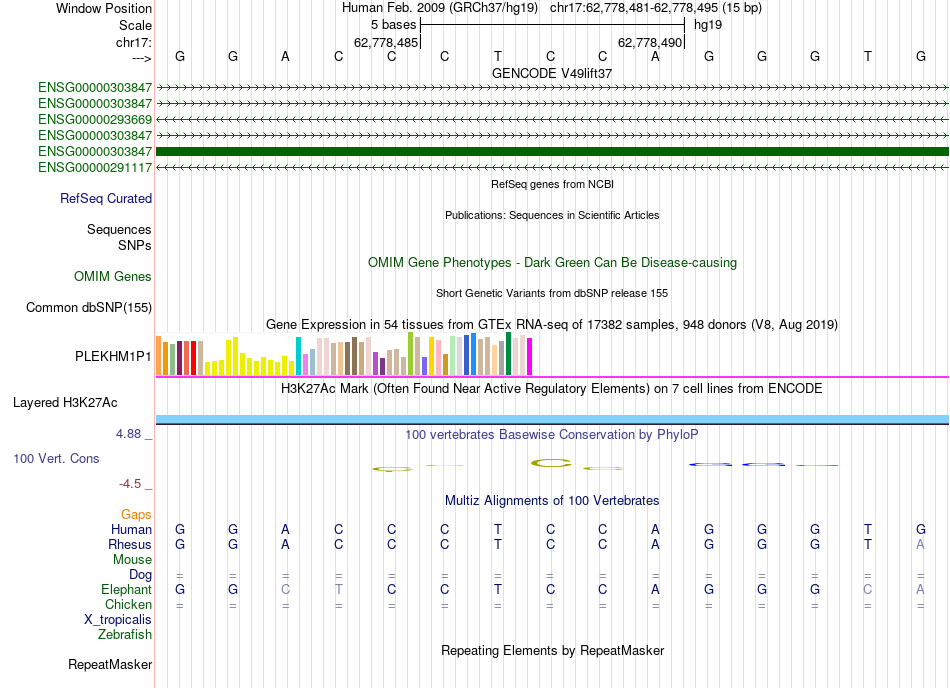Click the 'RefSeq genes from NCBI' title
Viewport: 950px width, 688px height.
pos(552,184)
